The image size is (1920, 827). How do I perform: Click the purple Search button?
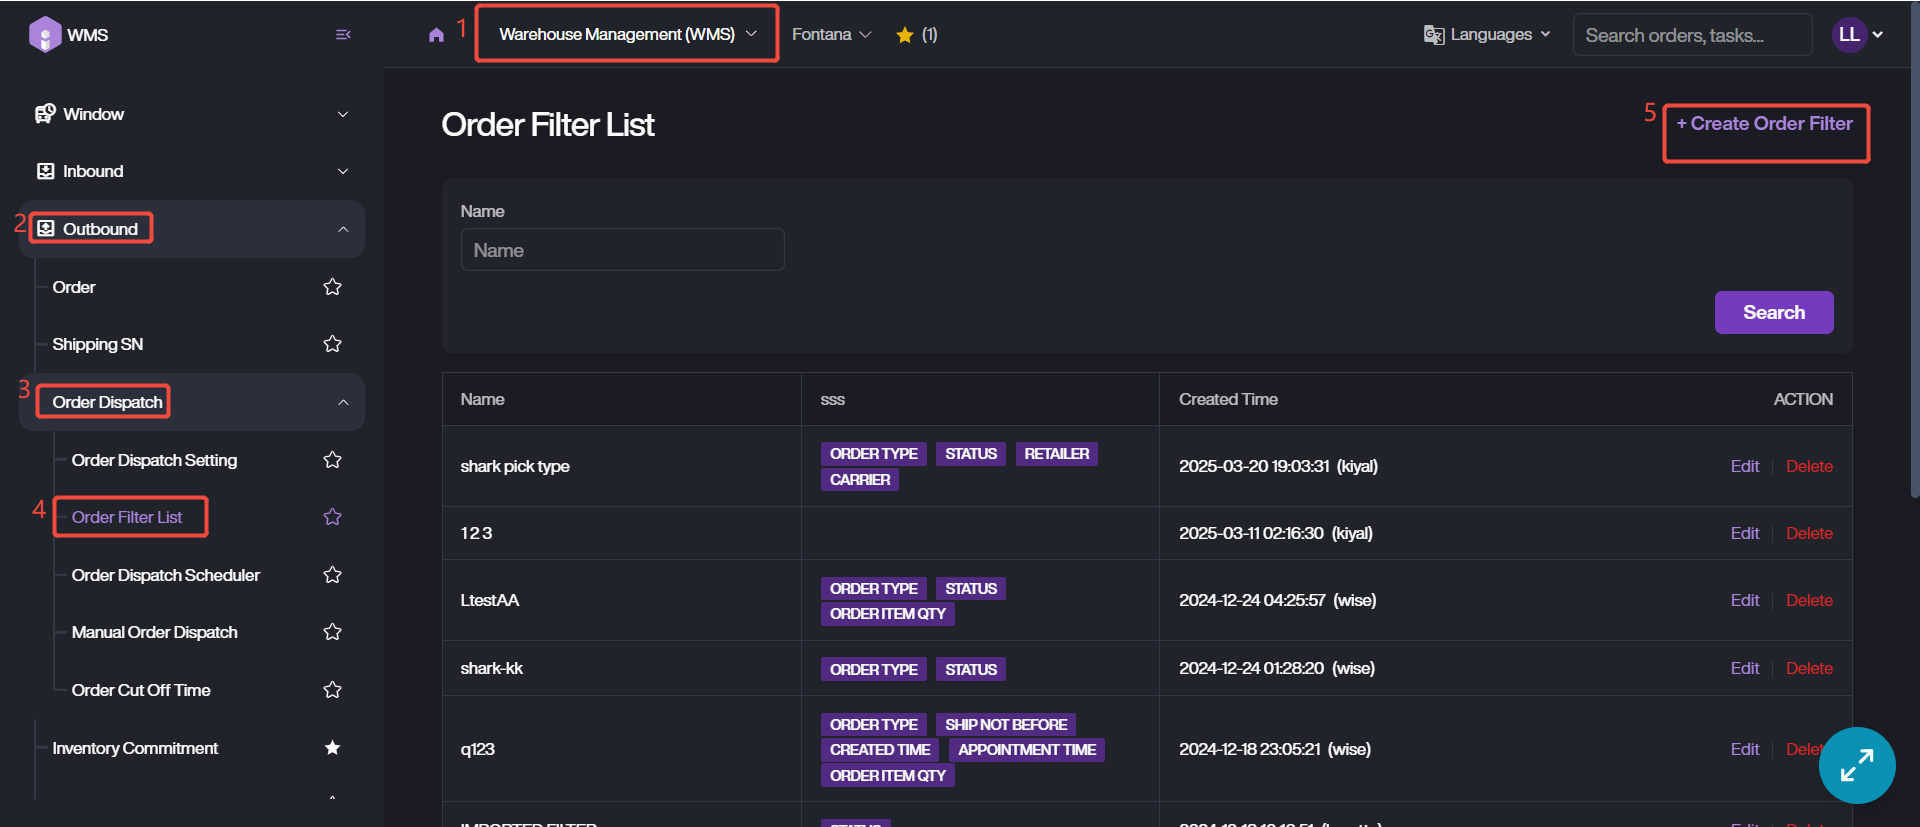tap(1774, 312)
